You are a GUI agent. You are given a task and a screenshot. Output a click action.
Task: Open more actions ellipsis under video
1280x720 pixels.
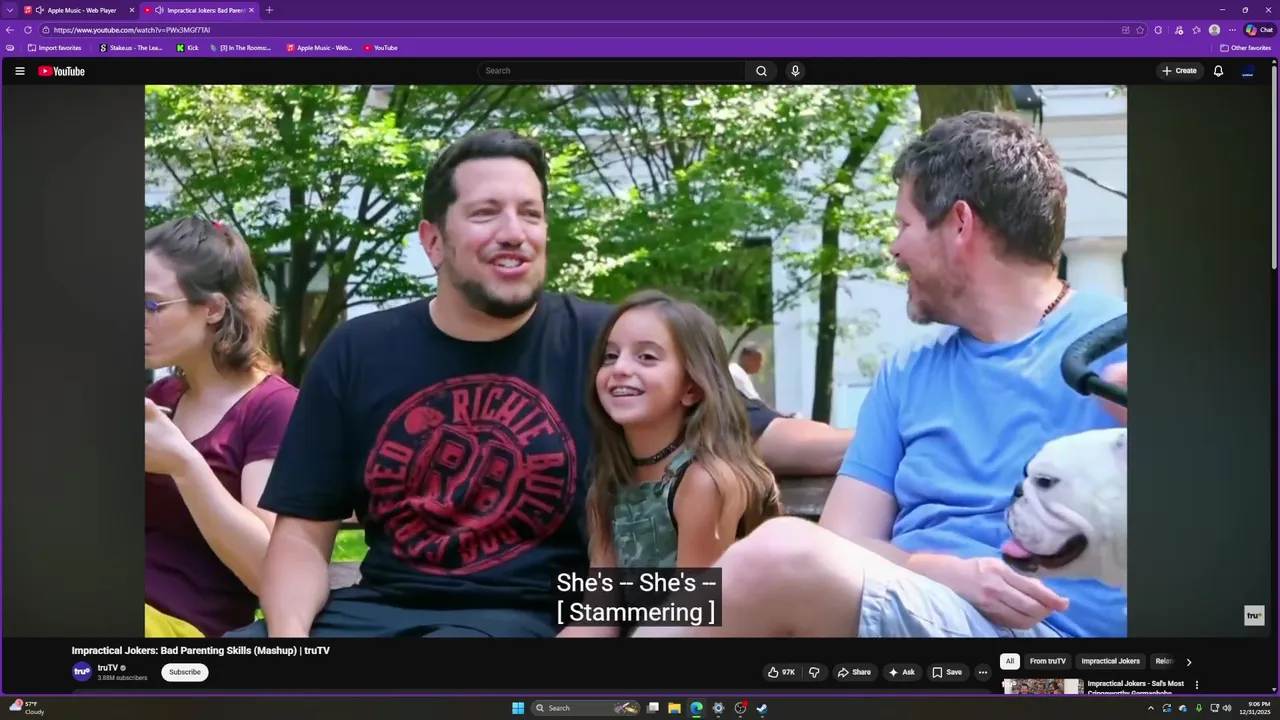click(982, 672)
